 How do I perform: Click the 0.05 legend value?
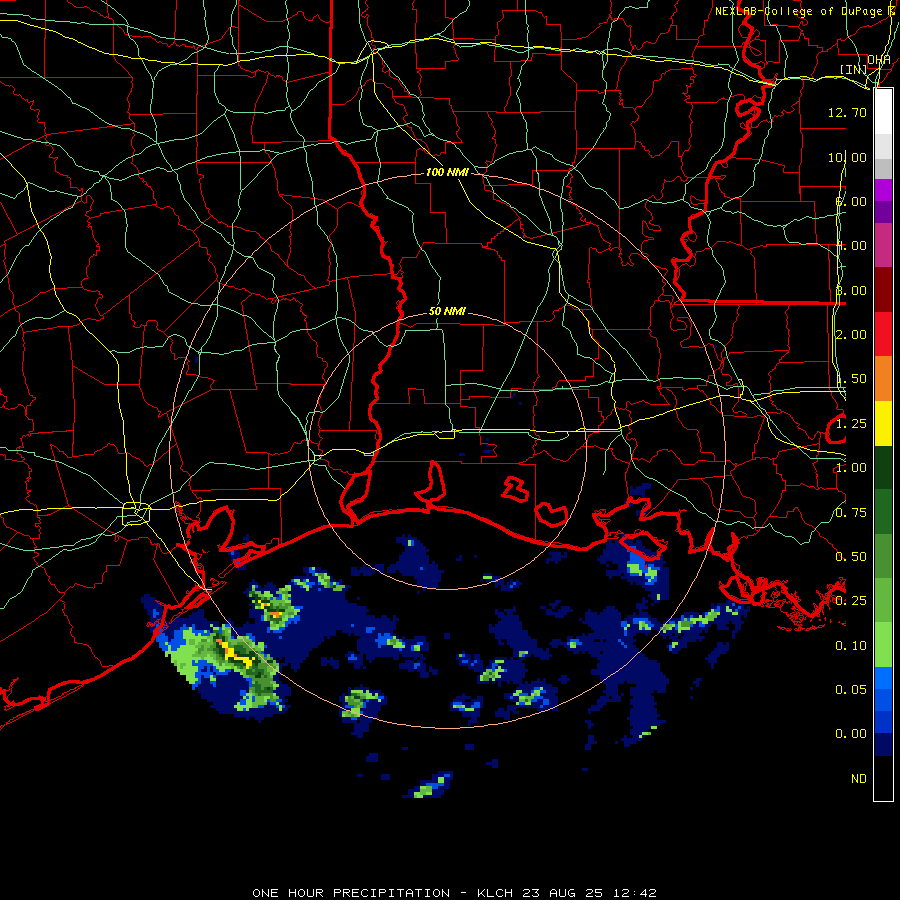click(851, 690)
